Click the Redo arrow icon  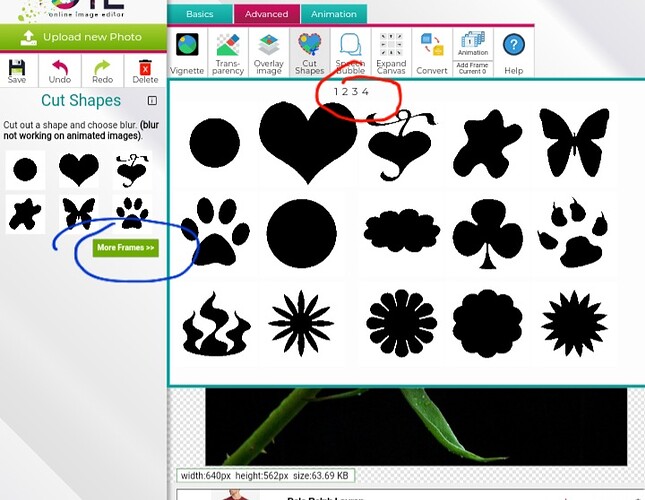[x=102, y=71]
